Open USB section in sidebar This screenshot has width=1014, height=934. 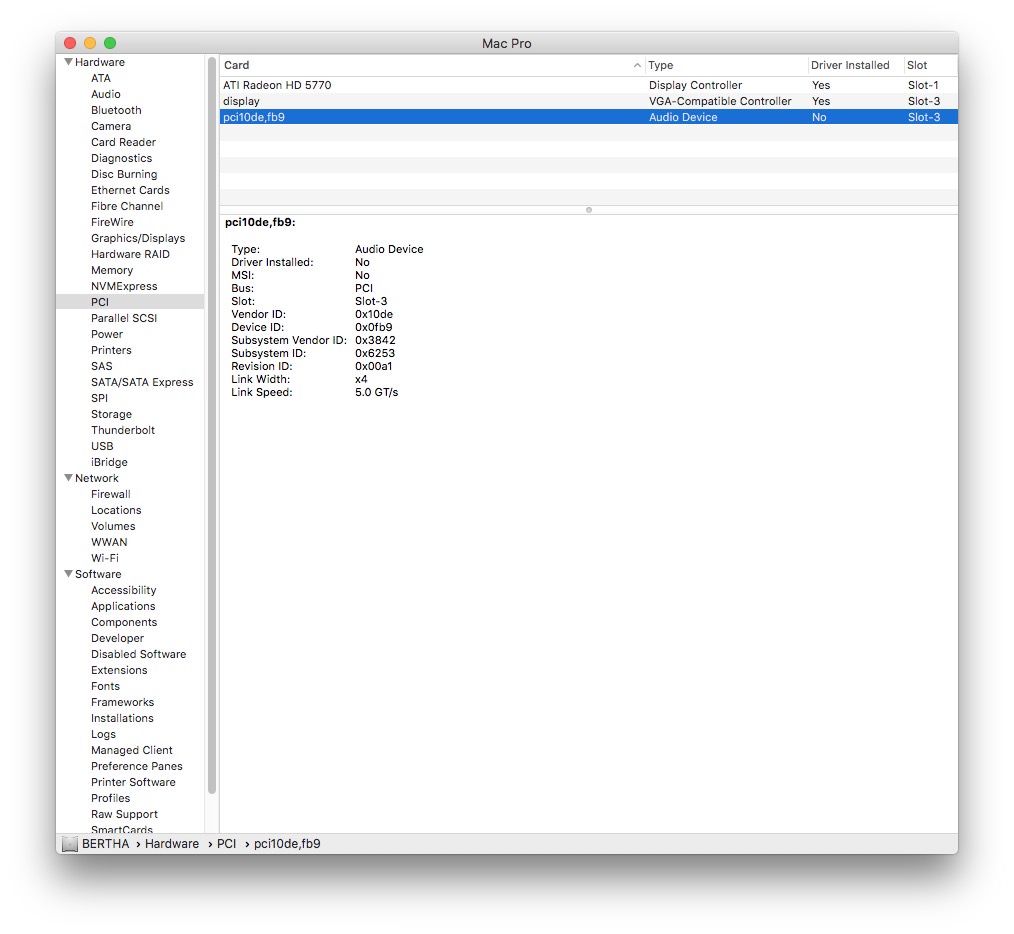pyautogui.click(x=102, y=446)
